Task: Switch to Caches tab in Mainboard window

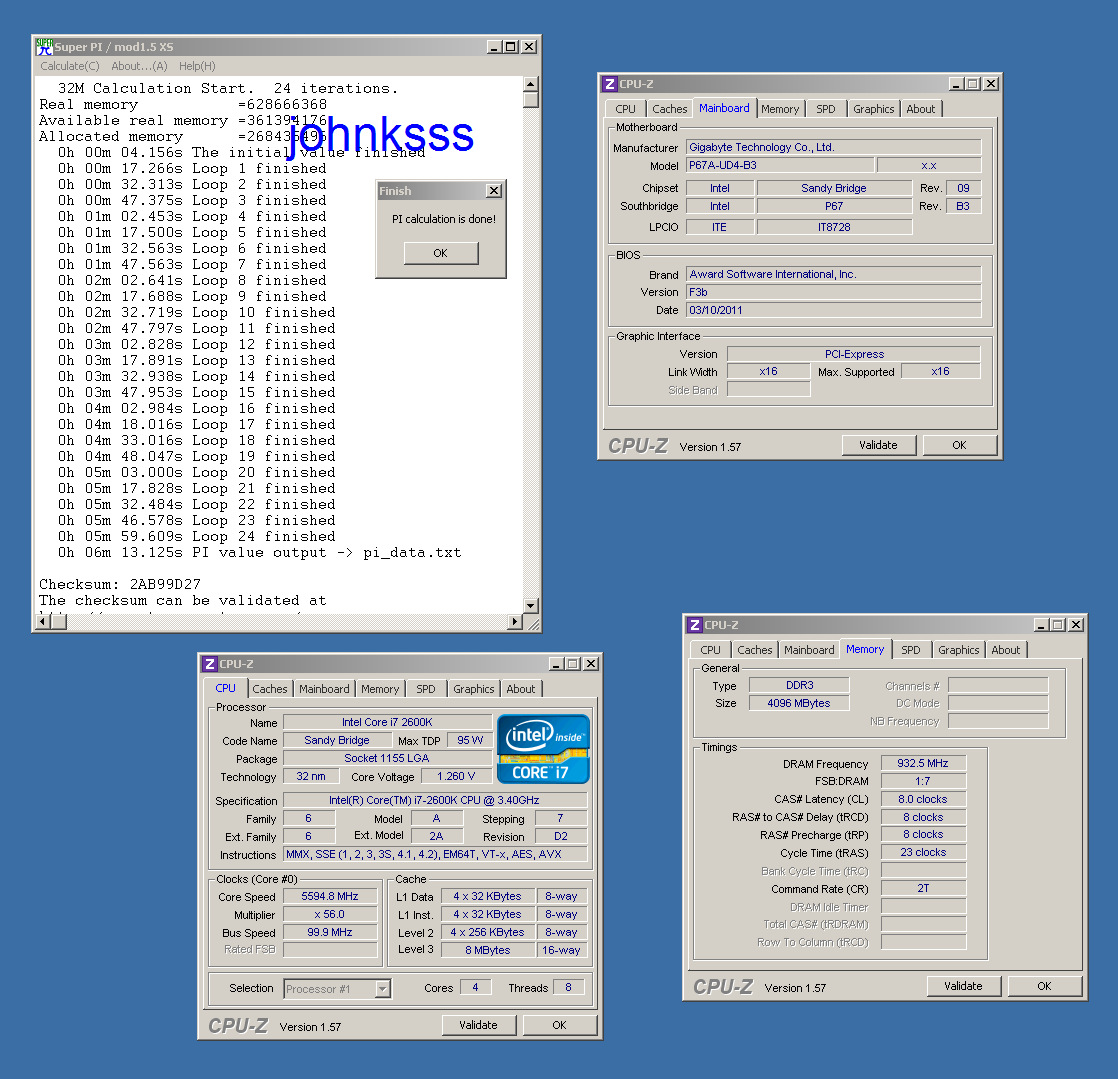Action: (x=670, y=109)
